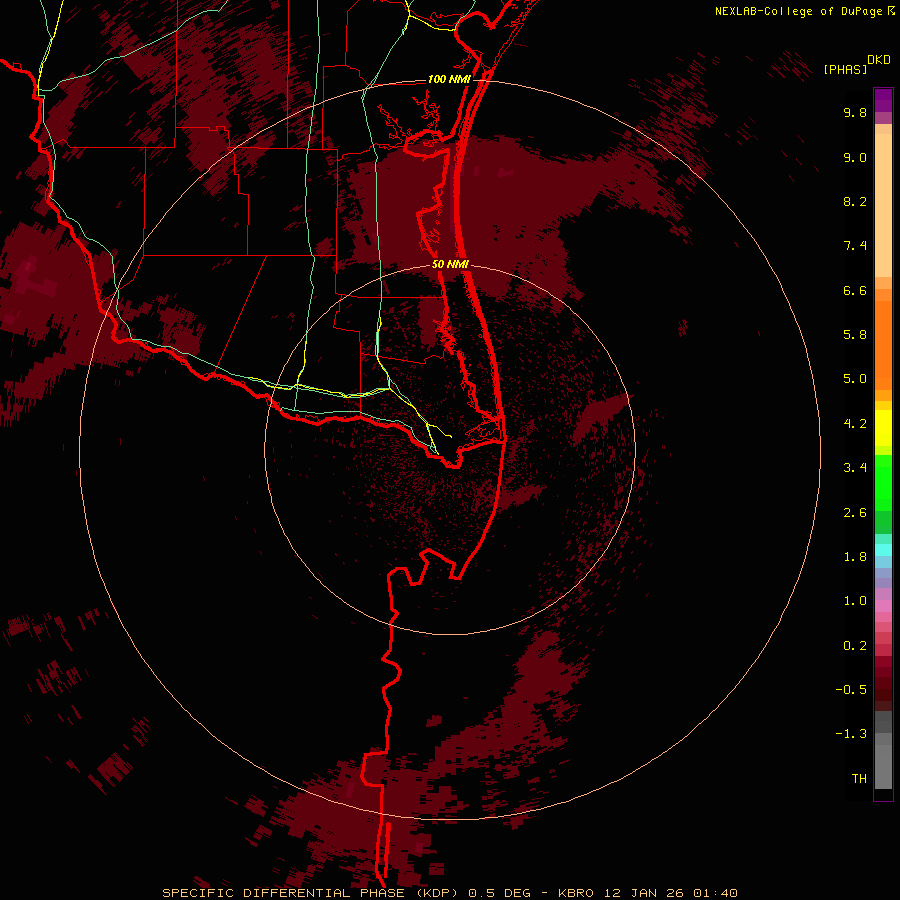
Task: Pick the gray TH legend color band
Action: pyautogui.click(x=883, y=768)
